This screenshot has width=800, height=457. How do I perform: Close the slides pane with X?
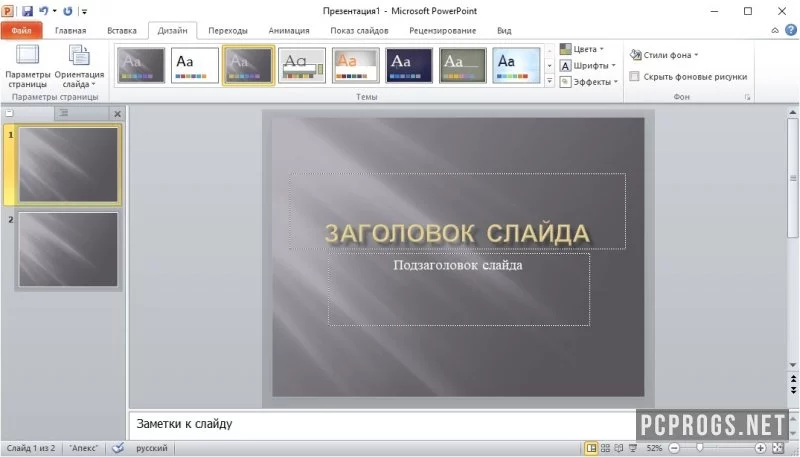coord(118,114)
